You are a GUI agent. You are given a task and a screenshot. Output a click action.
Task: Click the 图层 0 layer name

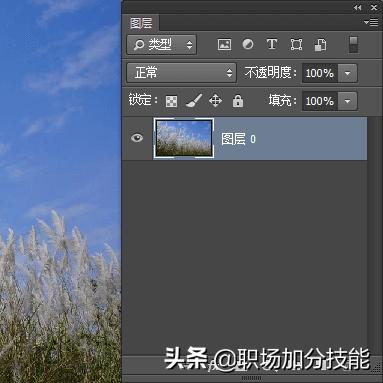coord(238,139)
